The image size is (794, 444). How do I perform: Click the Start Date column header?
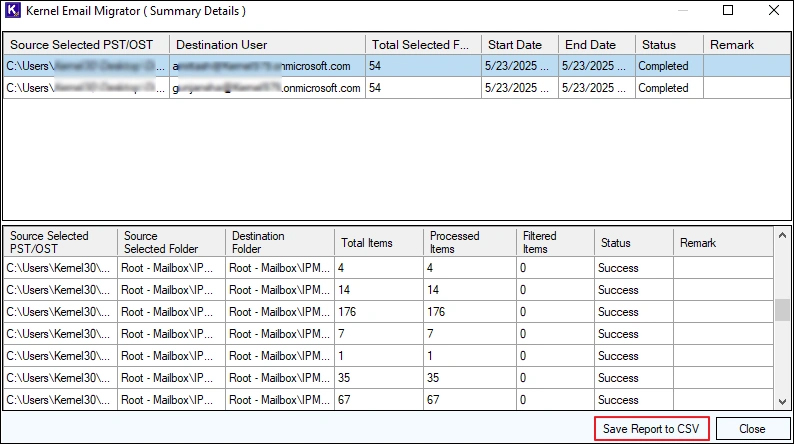[x=520, y=45]
